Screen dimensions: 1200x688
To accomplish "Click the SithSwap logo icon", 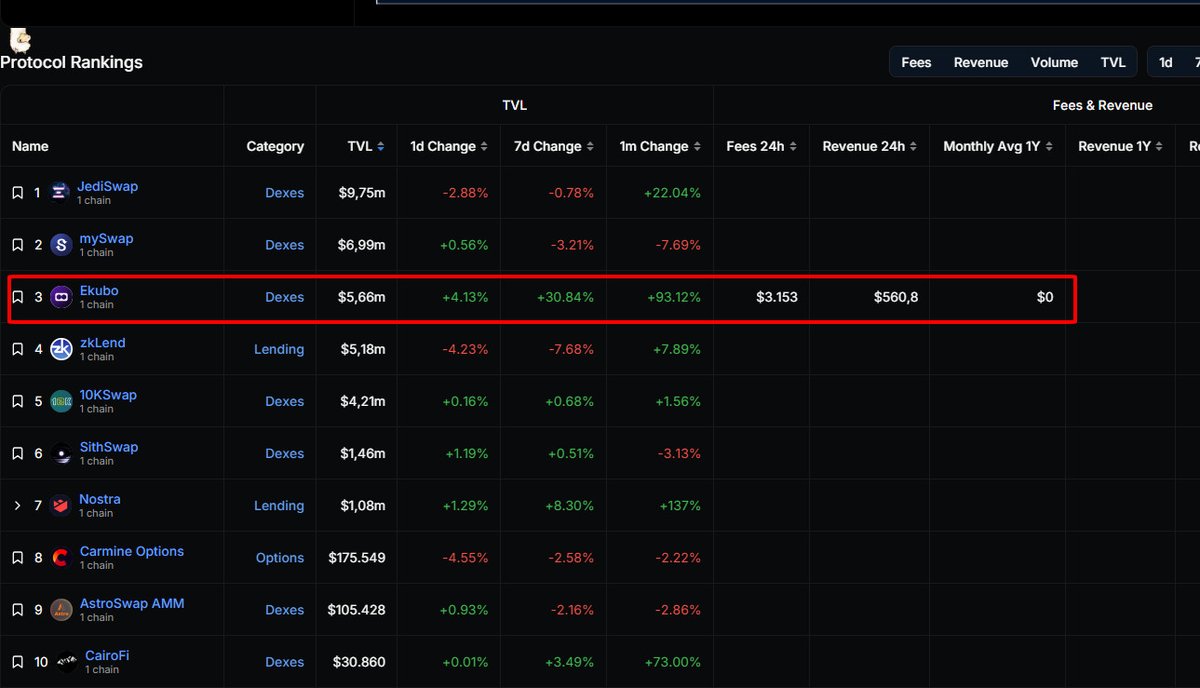I will click(x=61, y=453).
